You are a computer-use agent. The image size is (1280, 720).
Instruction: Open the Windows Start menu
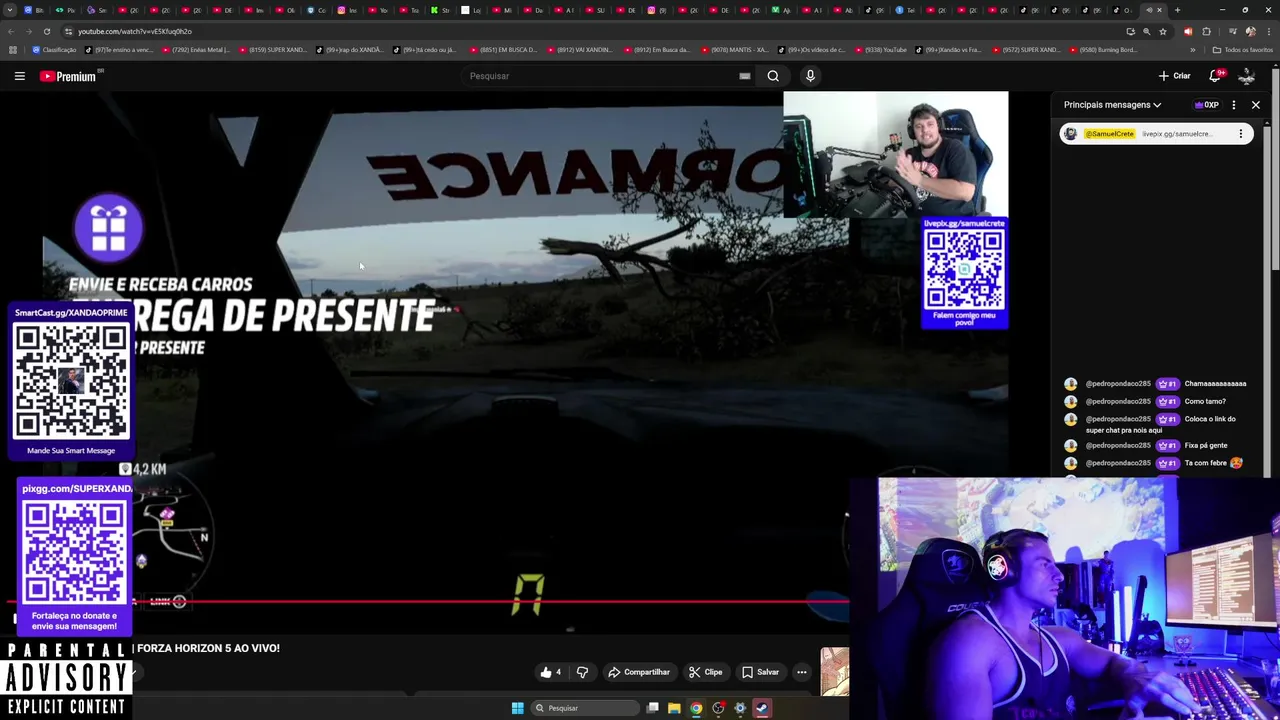517,708
